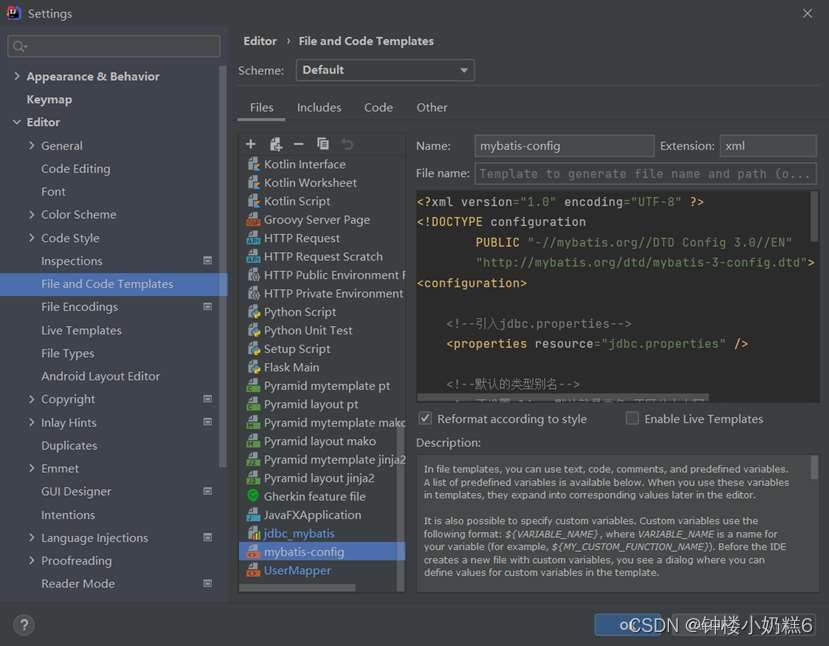Click the File Encodings project-level icon
The width and height of the screenshot is (829, 646).
tap(208, 307)
